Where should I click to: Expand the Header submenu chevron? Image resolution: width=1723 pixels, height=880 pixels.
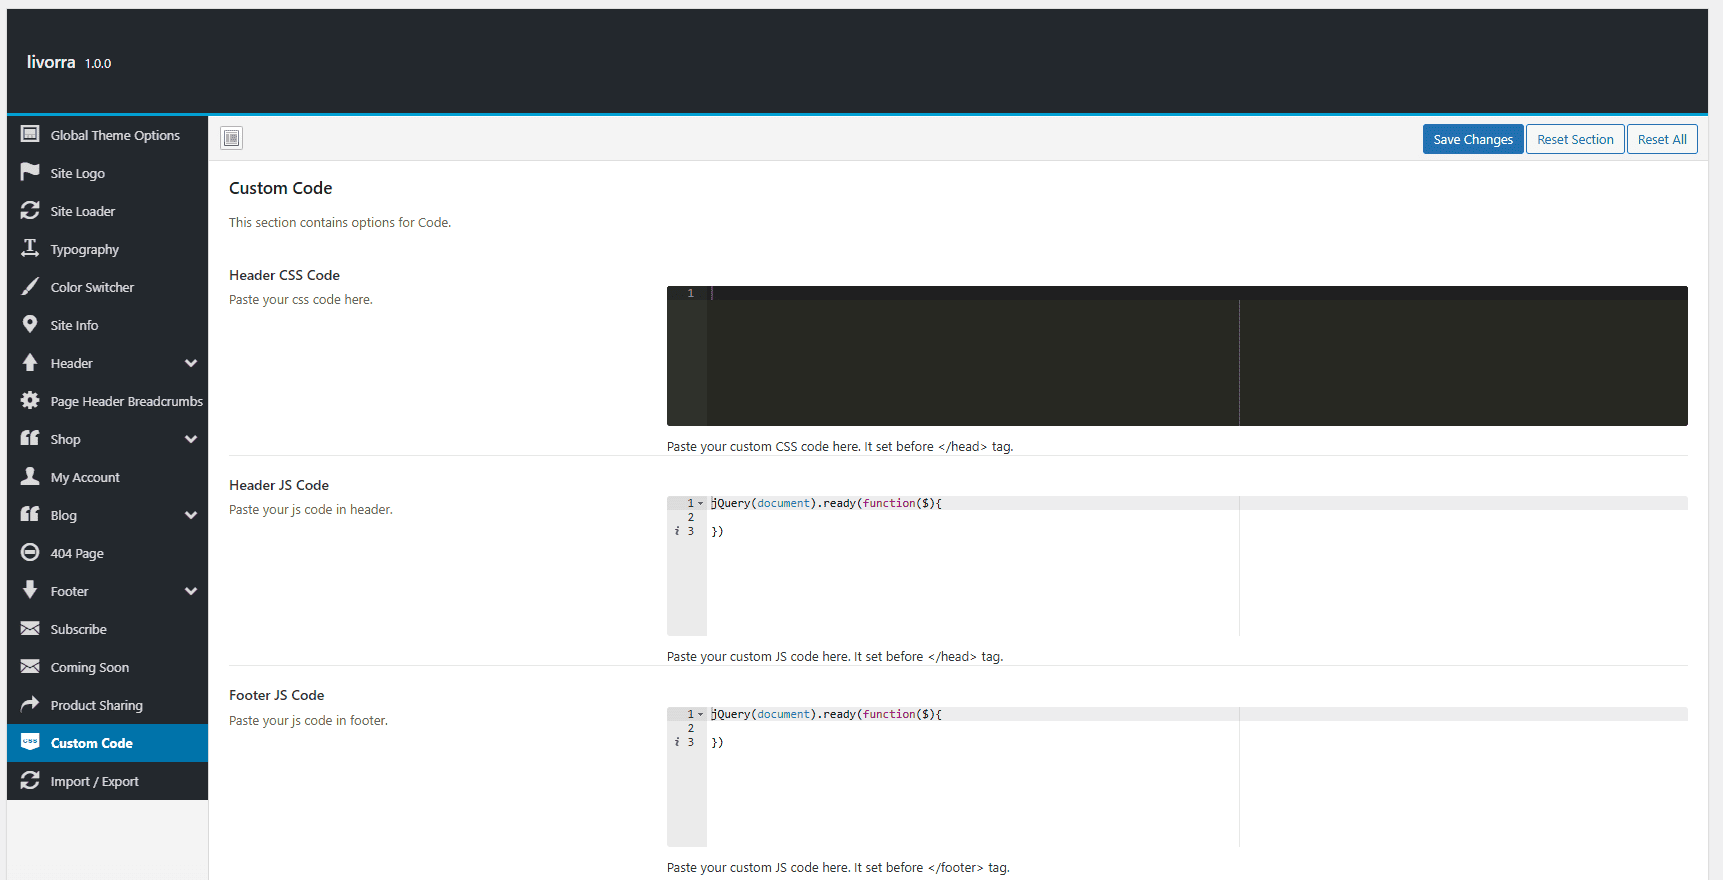click(x=191, y=363)
